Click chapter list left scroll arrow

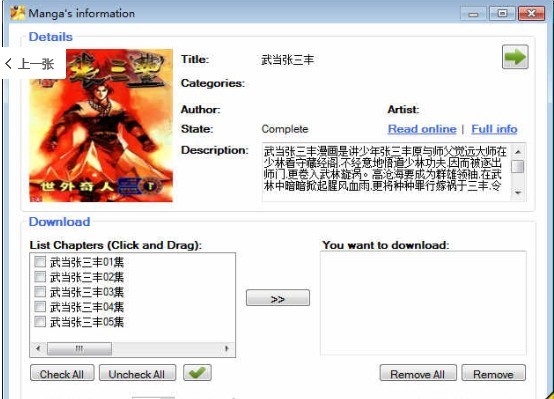38,348
